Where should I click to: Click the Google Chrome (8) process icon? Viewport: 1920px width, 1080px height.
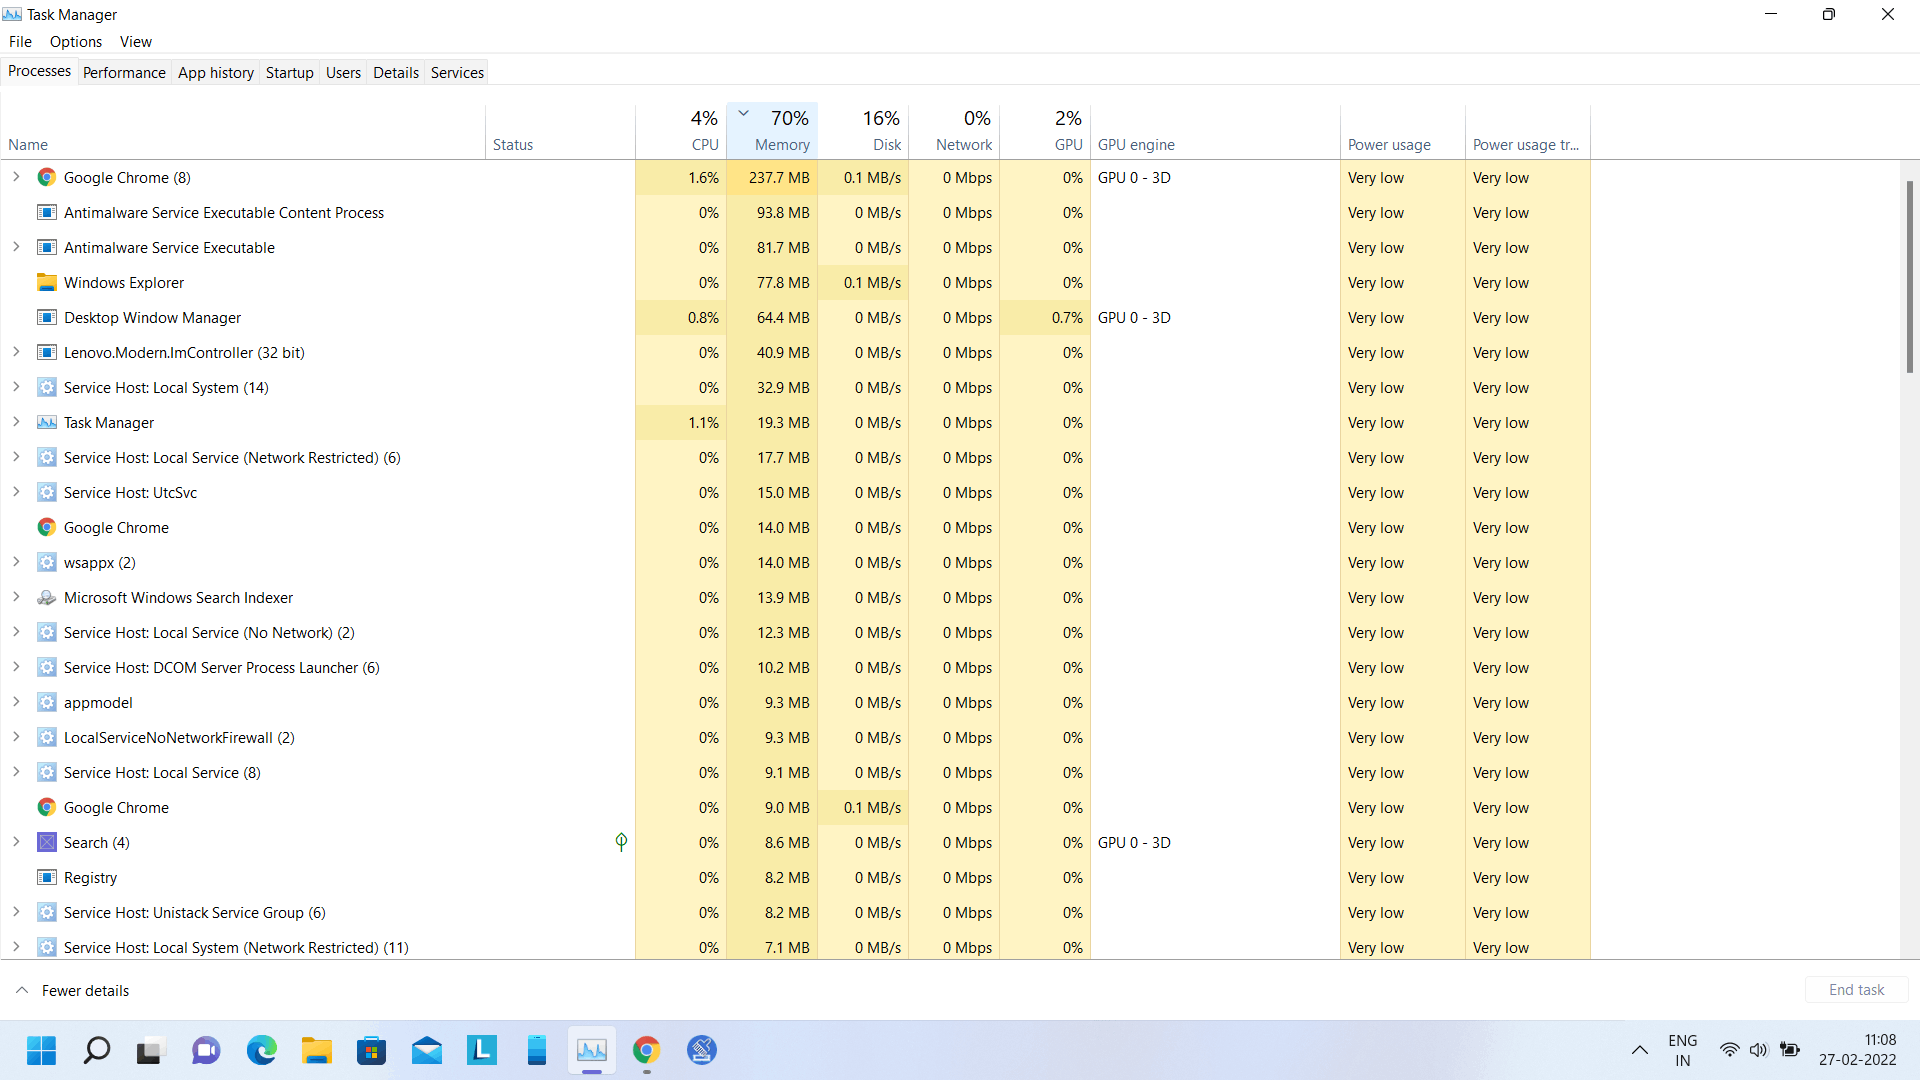(46, 178)
